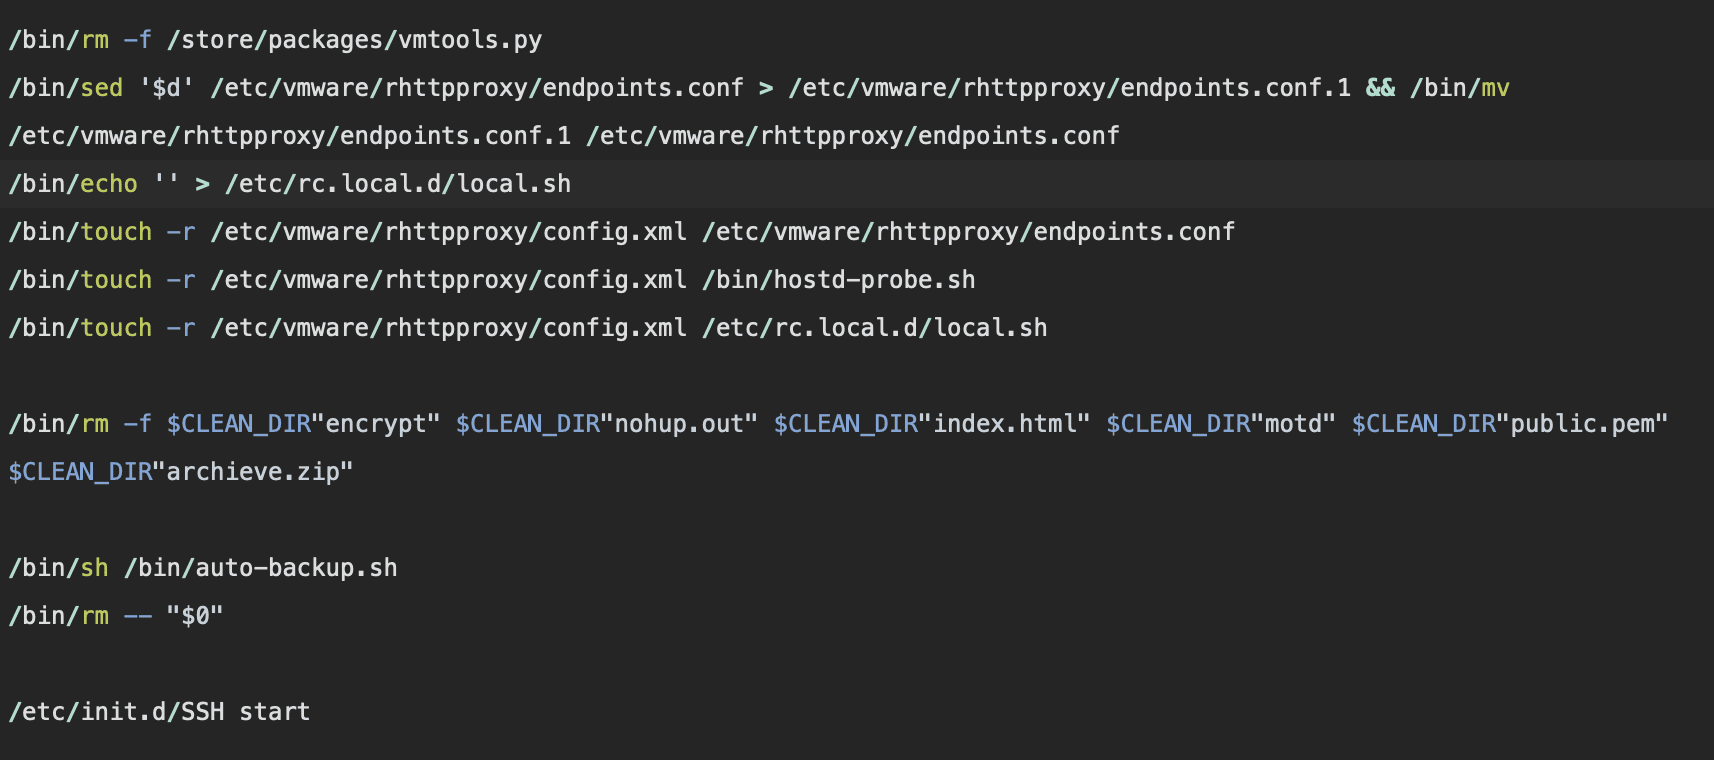Click the word start on last line
Screen dimensions: 1714x760
274,712
